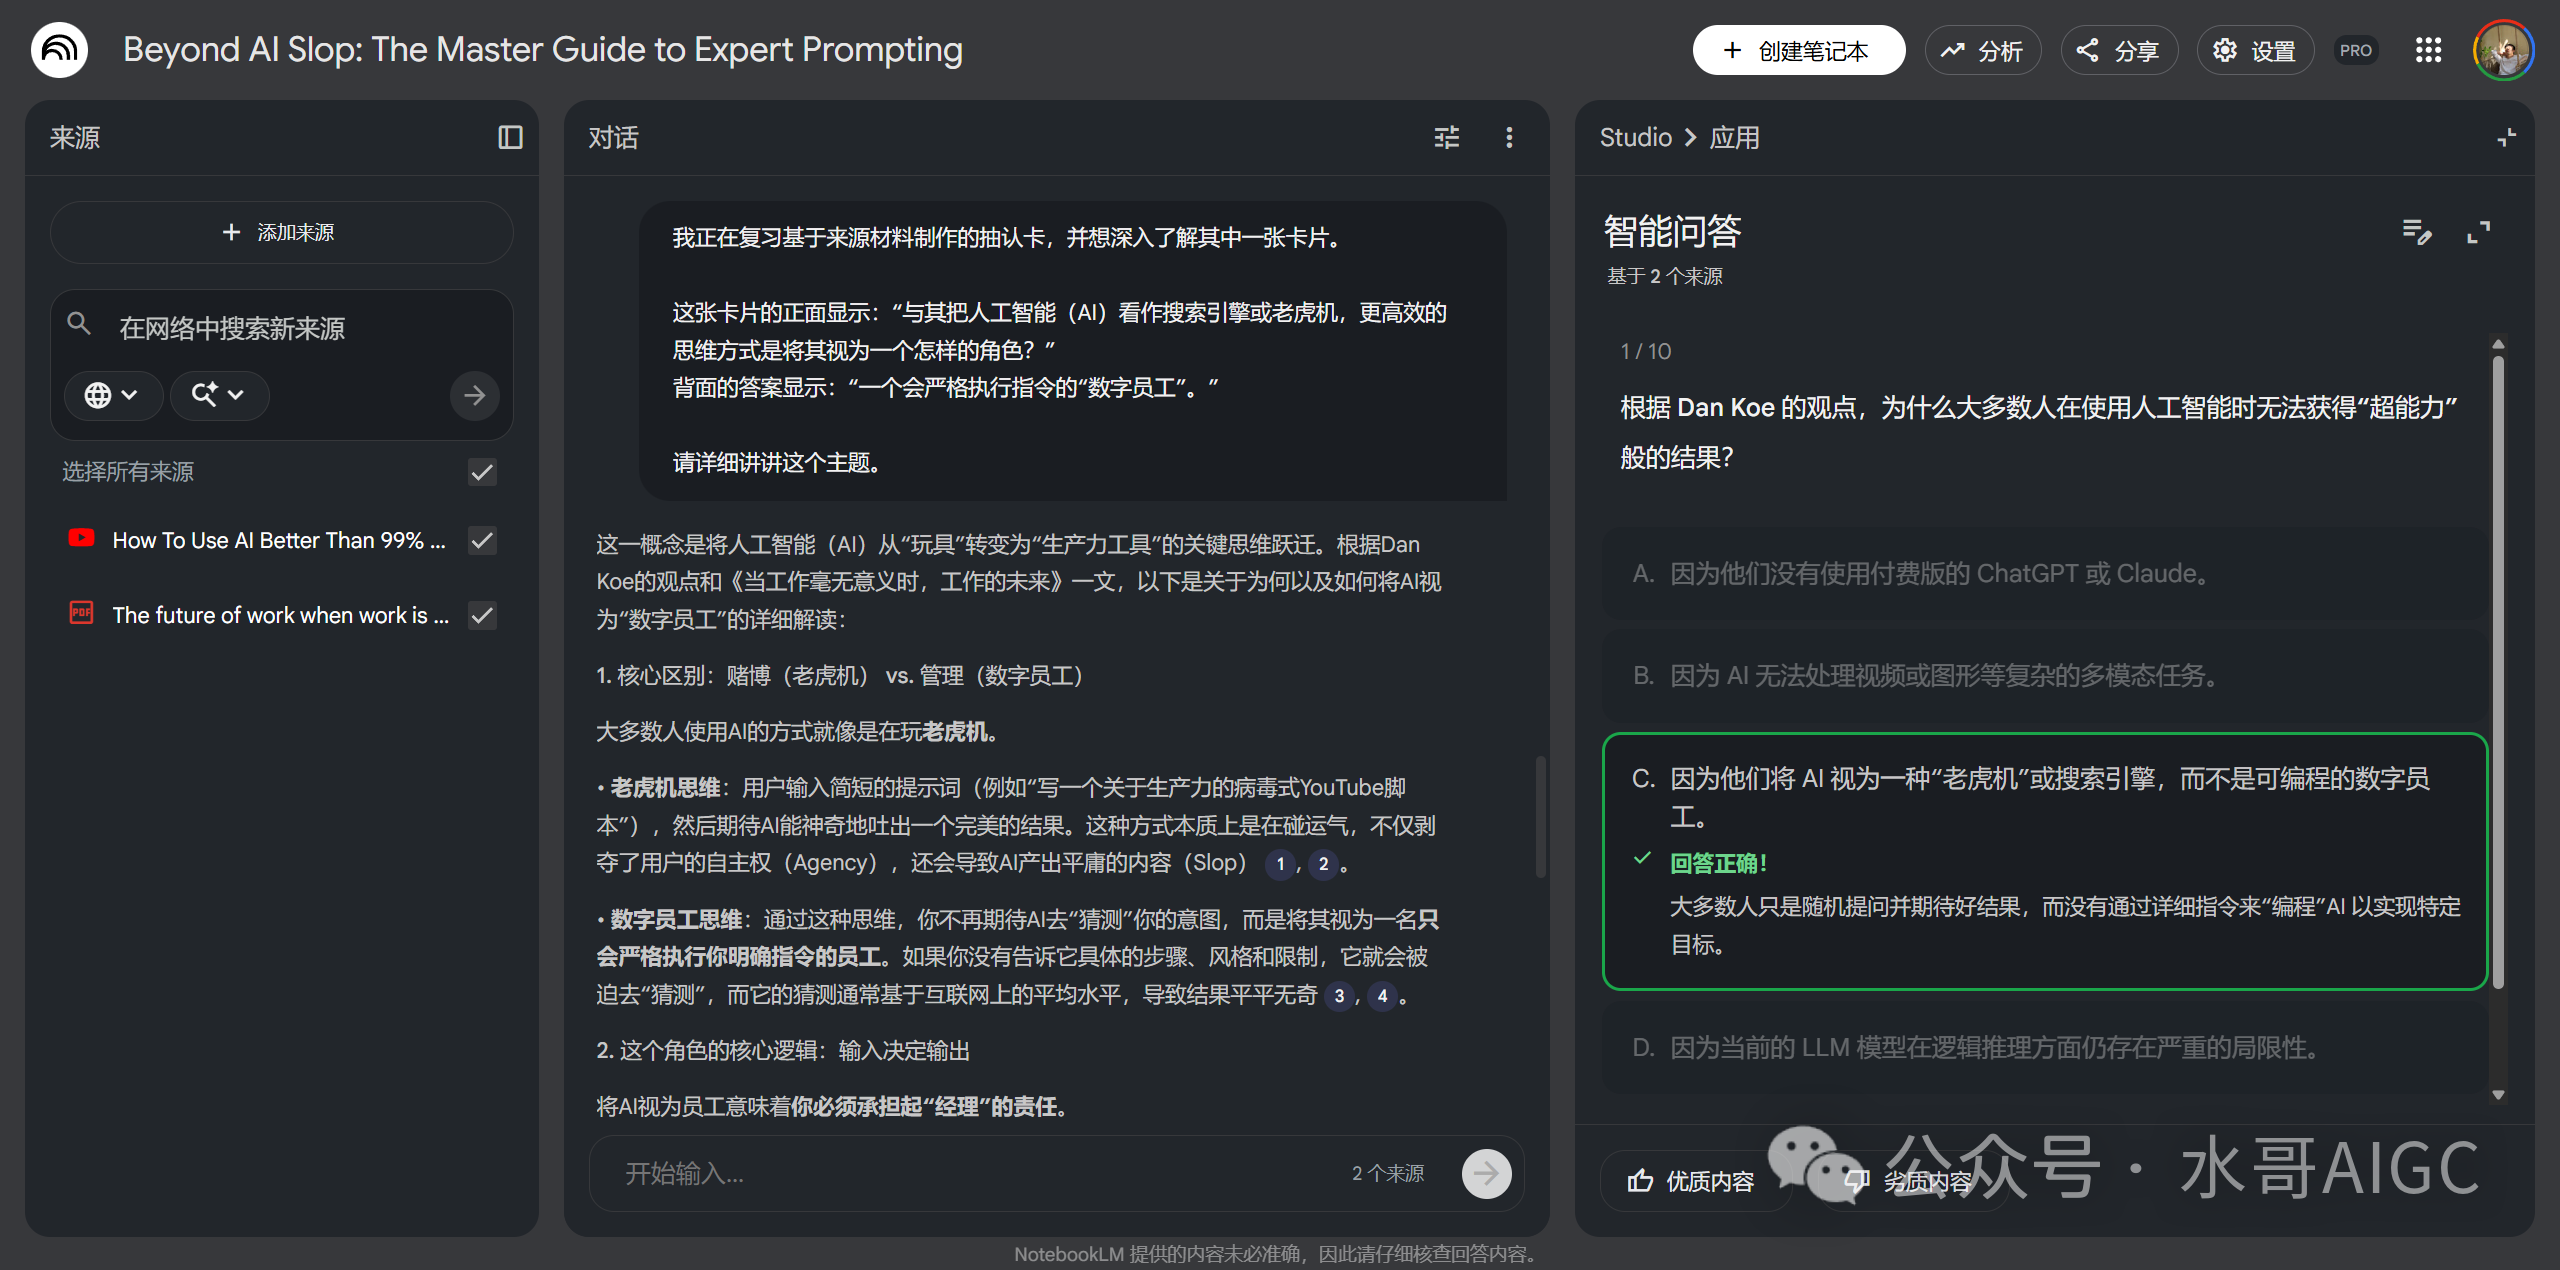Open the web source globe dropdown

[x=111, y=395]
